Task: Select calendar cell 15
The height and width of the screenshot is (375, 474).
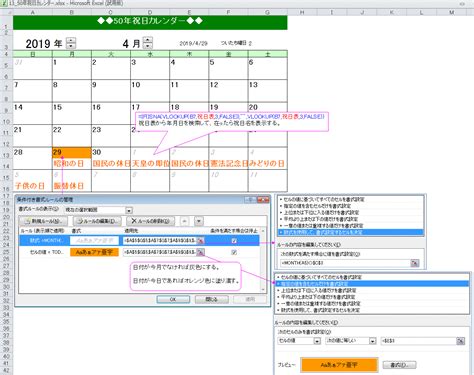Action: tap(72, 108)
